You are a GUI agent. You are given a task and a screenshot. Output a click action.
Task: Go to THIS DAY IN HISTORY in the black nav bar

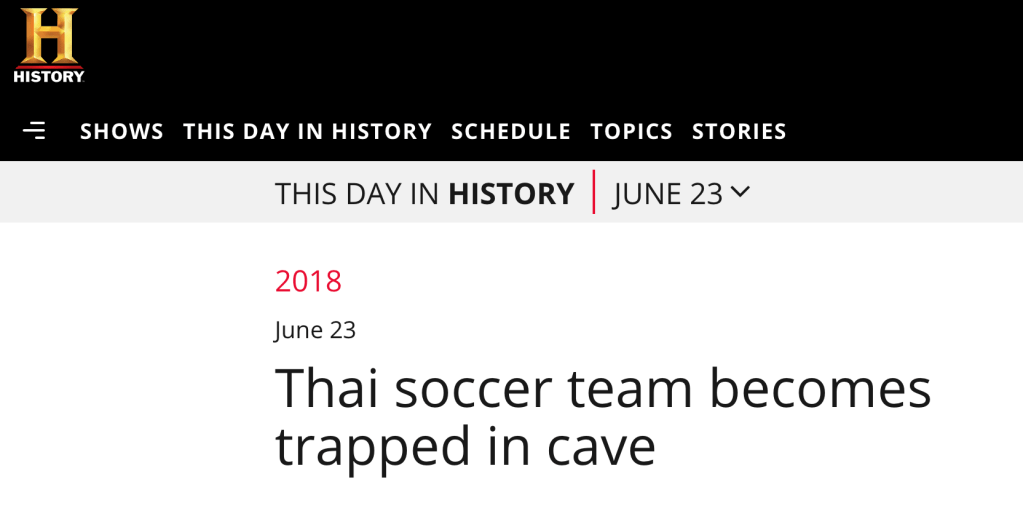[307, 131]
